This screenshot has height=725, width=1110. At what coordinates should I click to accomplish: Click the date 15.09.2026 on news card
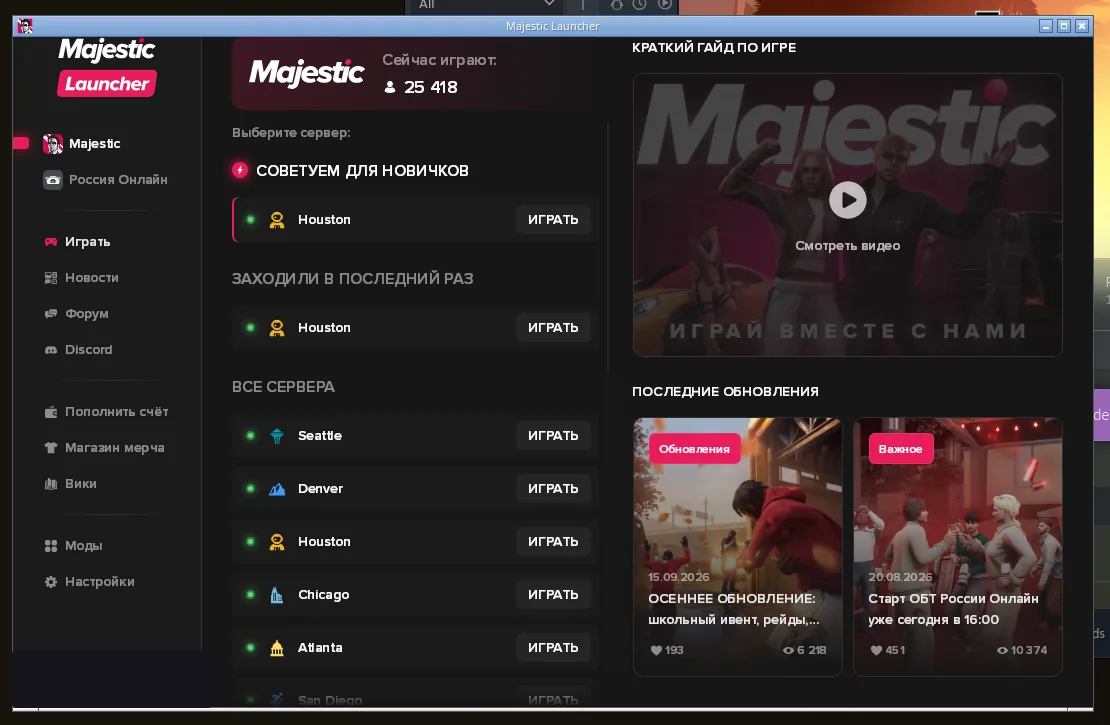[x=678, y=577]
